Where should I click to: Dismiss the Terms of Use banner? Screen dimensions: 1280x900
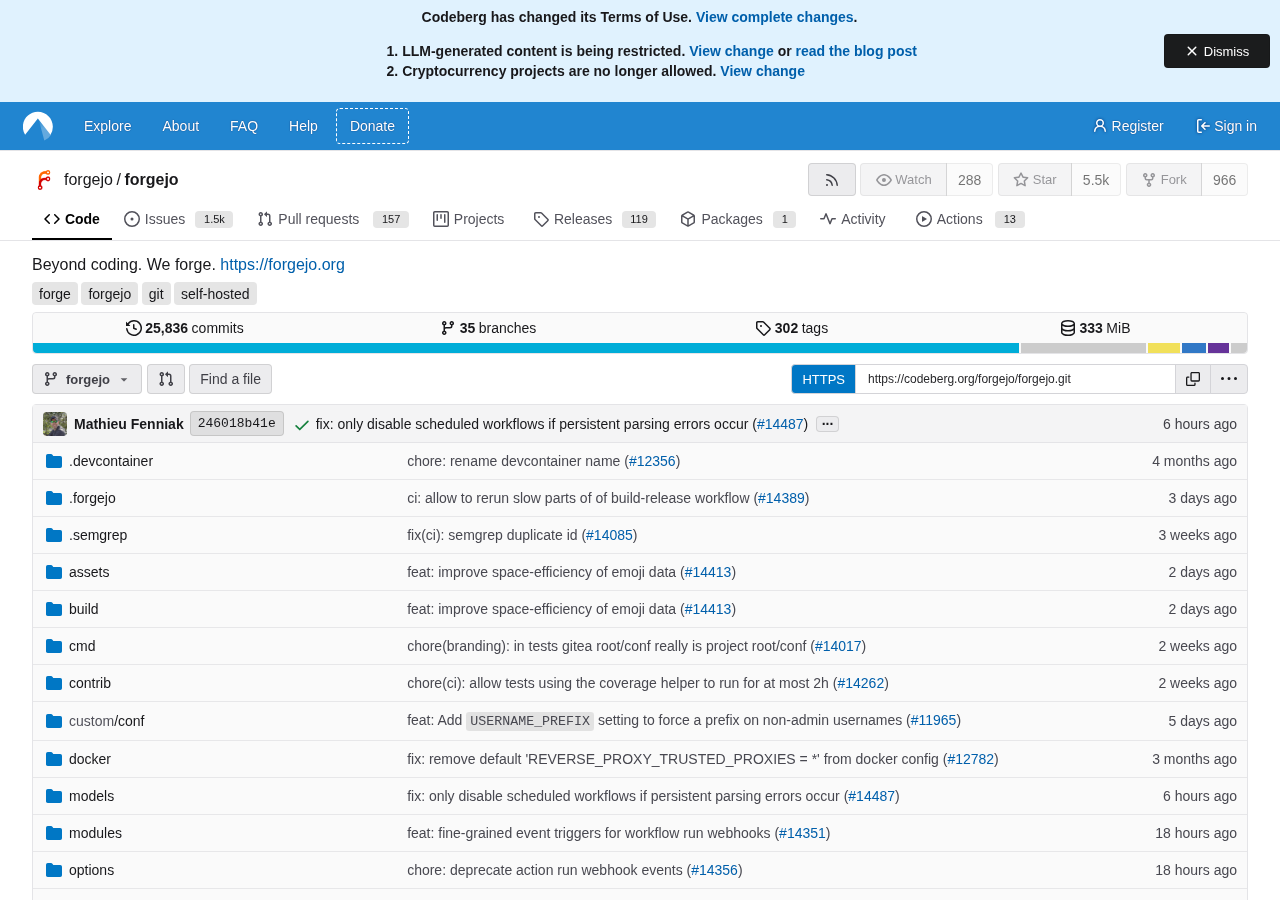(1217, 51)
